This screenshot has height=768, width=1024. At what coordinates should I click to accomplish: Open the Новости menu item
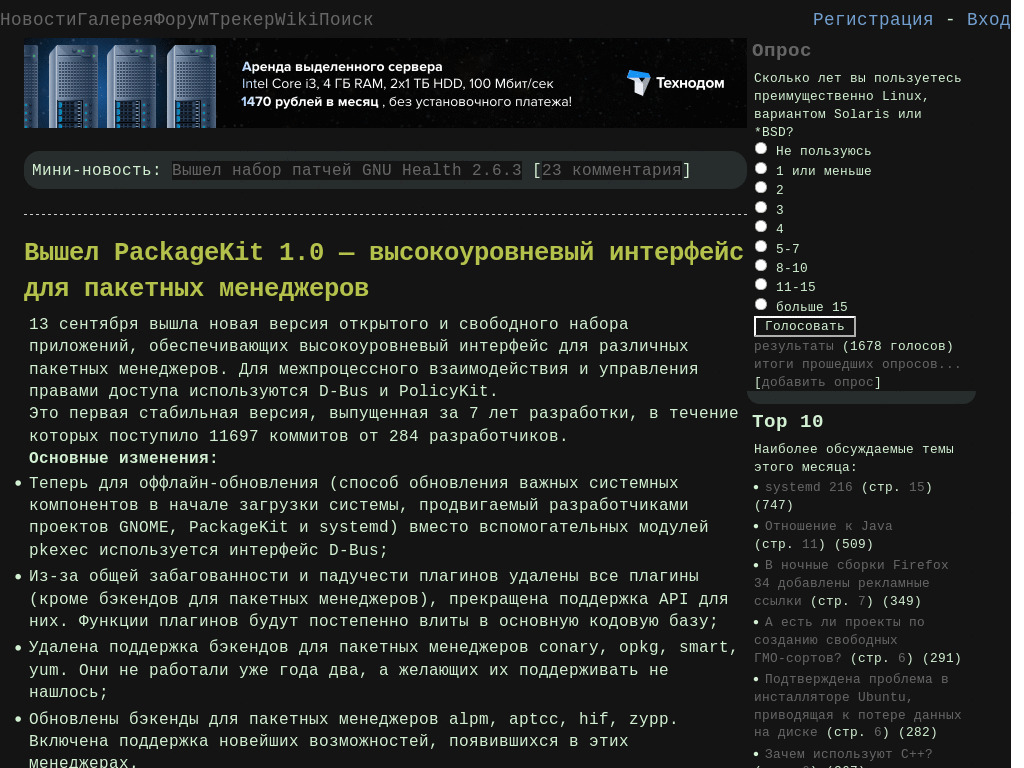point(39,20)
